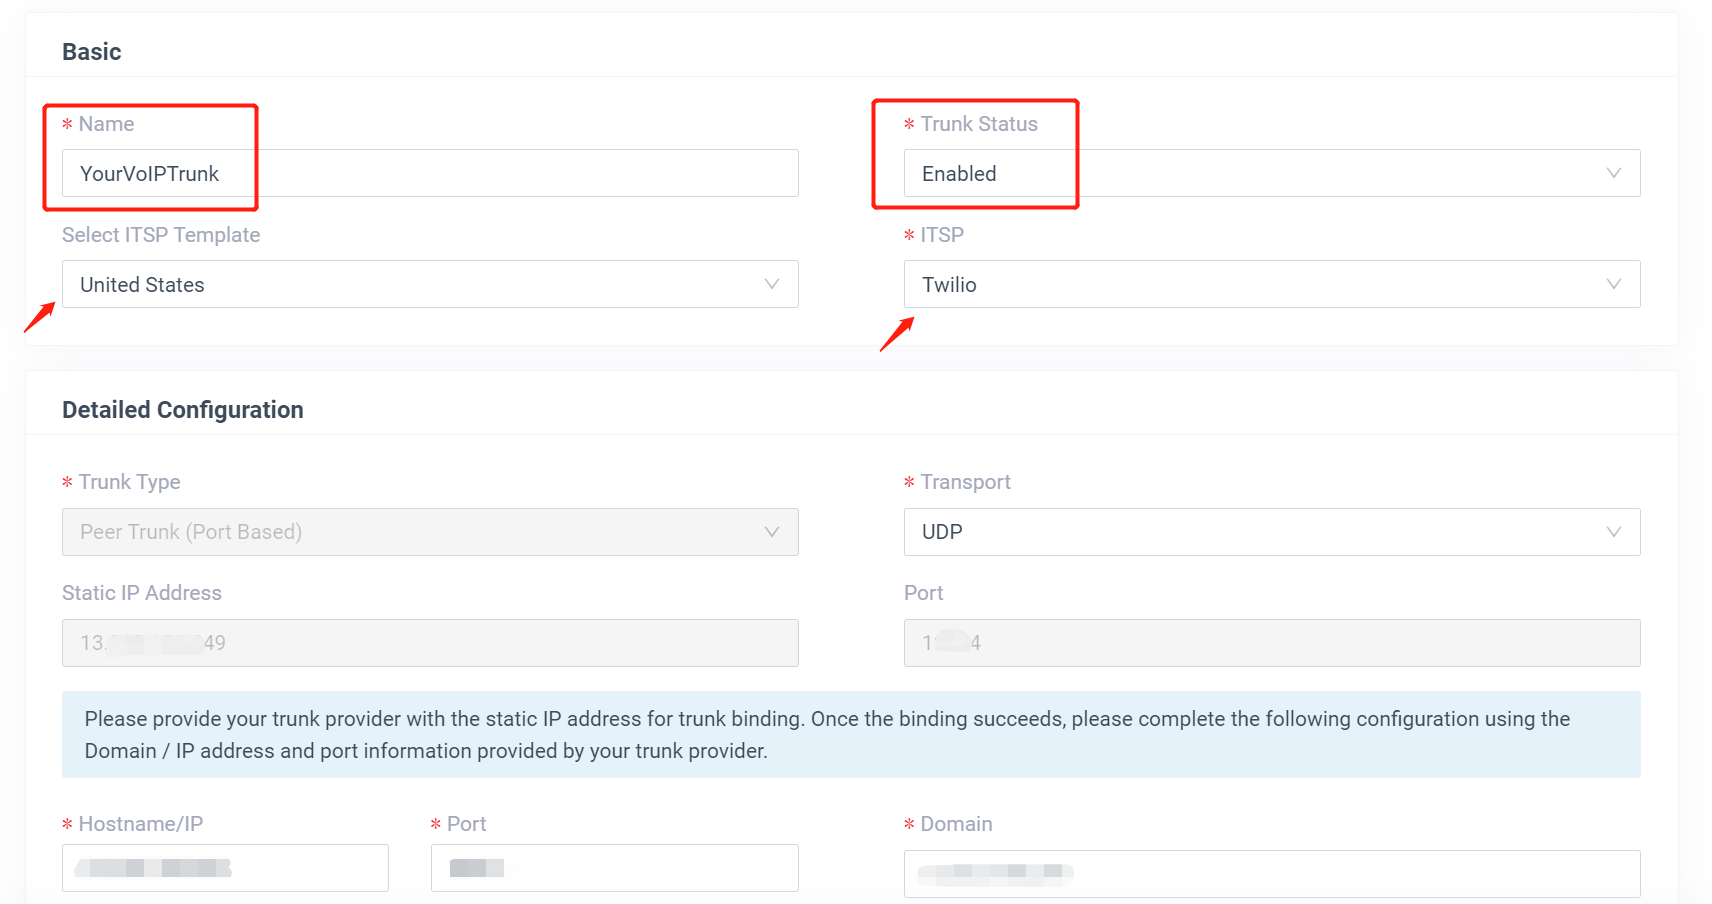Click the Transport dropdown chevron icon
This screenshot has height=904, width=1712.
click(x=1613, y=532)
